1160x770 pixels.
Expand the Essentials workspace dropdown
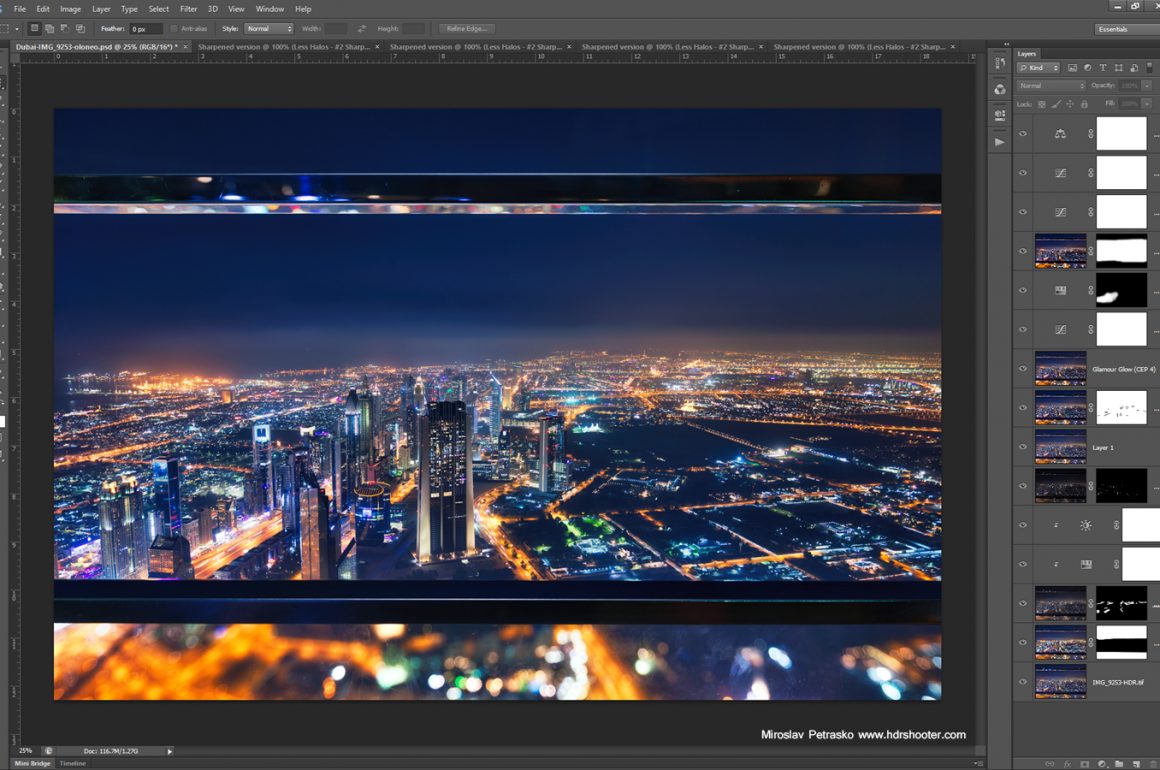click(1125, 29)
